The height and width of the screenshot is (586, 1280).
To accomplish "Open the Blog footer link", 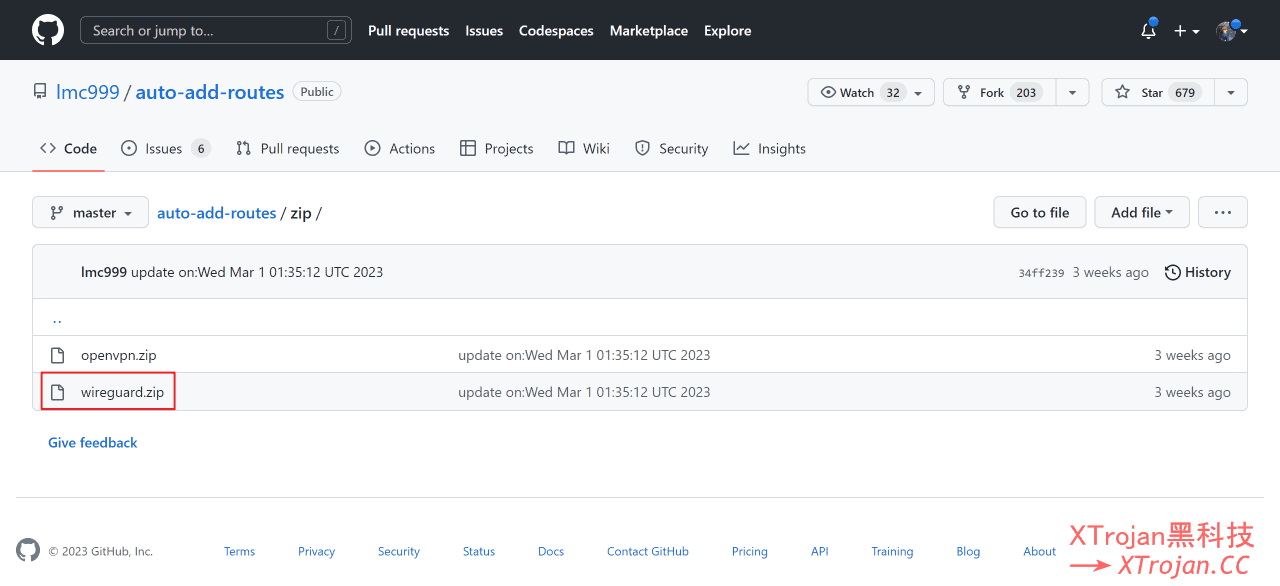I will click(x=968, y=551).
